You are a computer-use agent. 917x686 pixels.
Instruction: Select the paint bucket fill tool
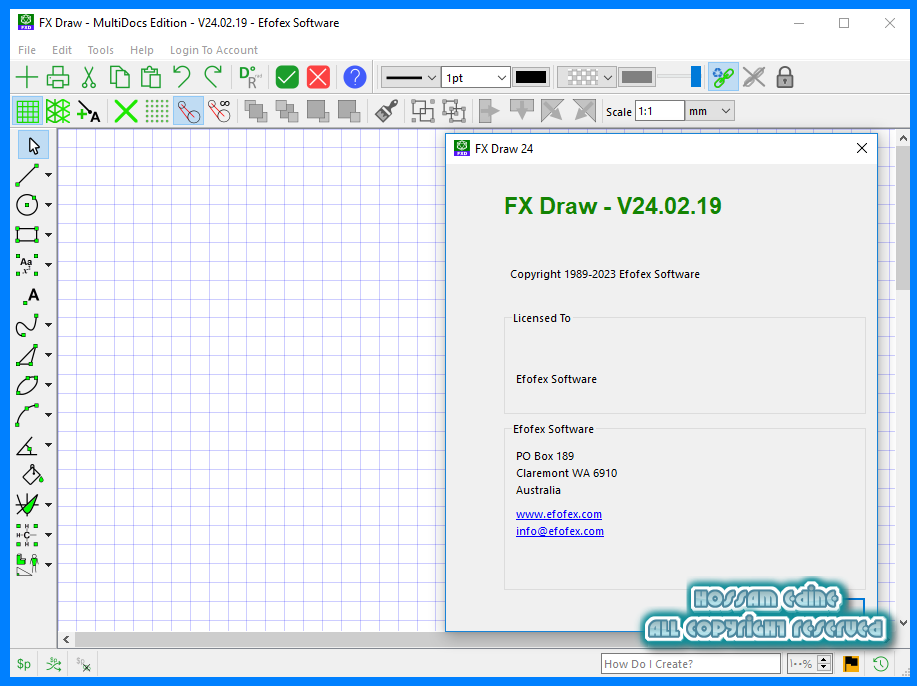[x=32, y=475]
